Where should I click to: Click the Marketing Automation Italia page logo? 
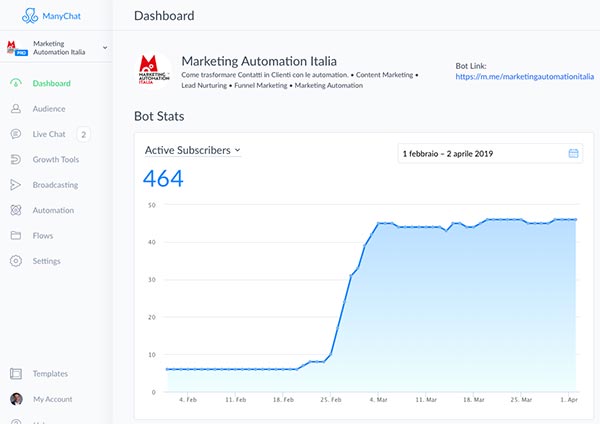point(154,70)
